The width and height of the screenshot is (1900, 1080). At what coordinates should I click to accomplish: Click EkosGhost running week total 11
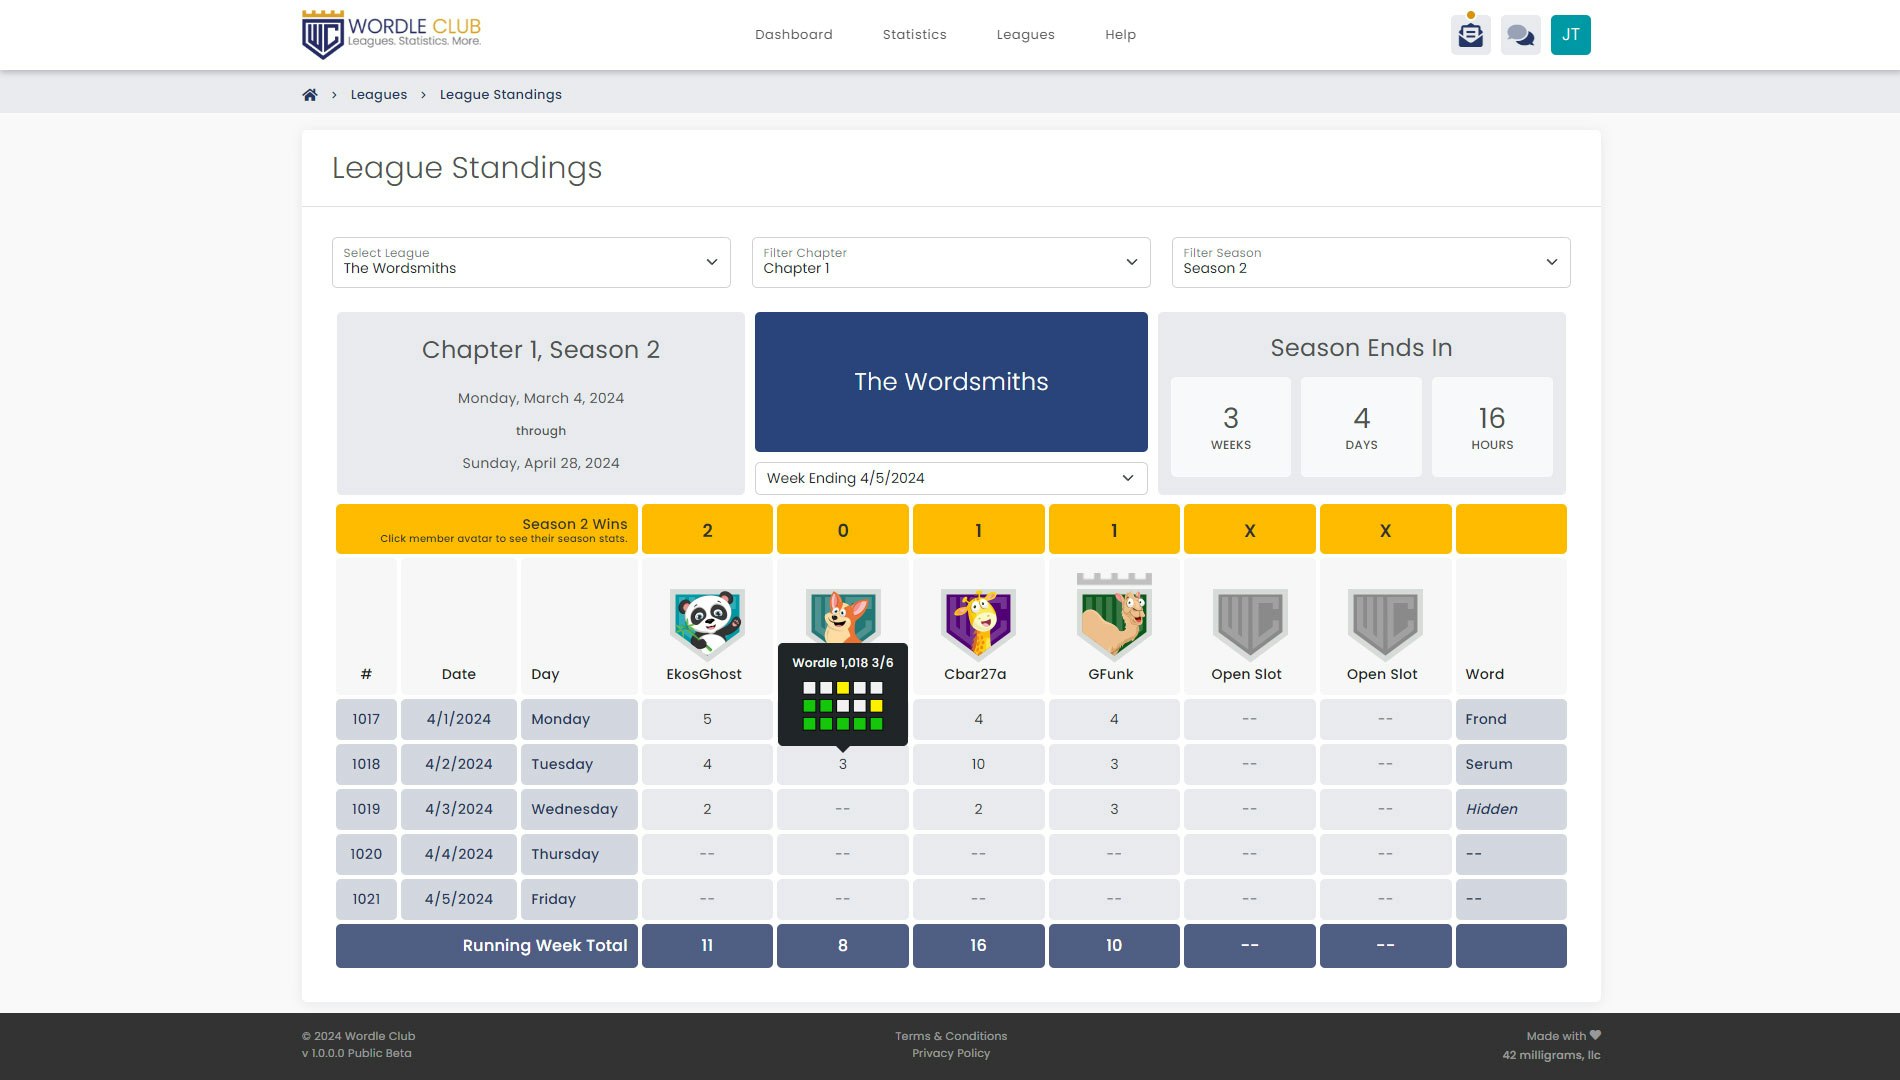[x=707, y=946]
